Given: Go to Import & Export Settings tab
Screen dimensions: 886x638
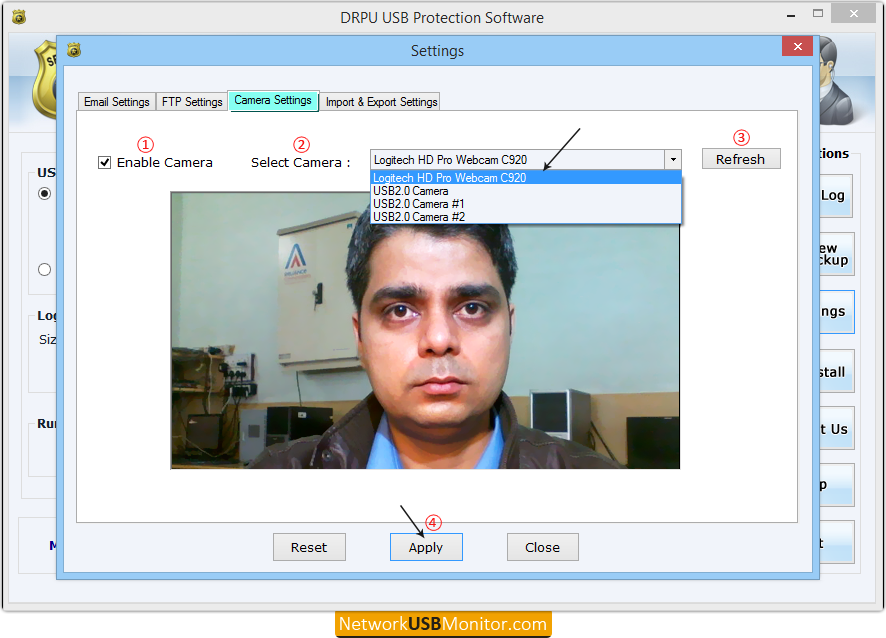Looking at the screenshot, I should tap(381, 102).
